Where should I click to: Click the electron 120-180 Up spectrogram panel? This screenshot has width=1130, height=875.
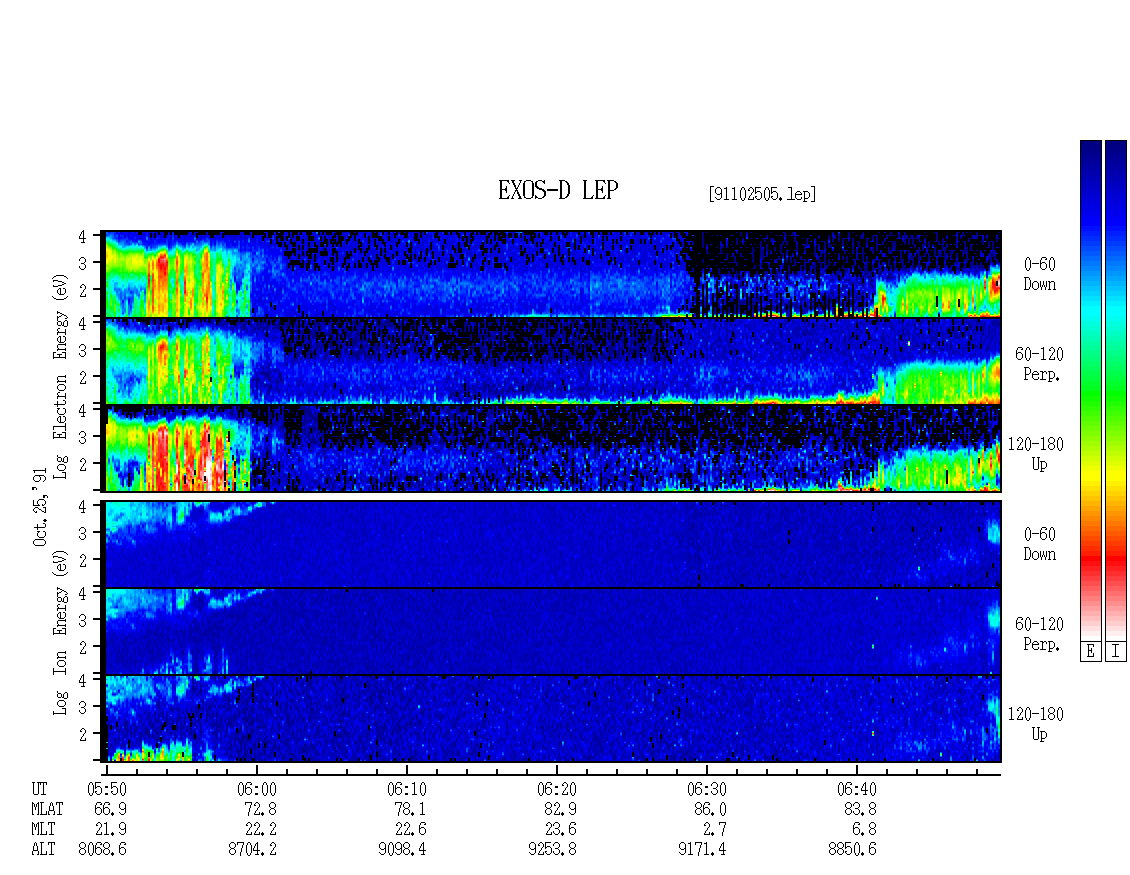click(553, 448)
